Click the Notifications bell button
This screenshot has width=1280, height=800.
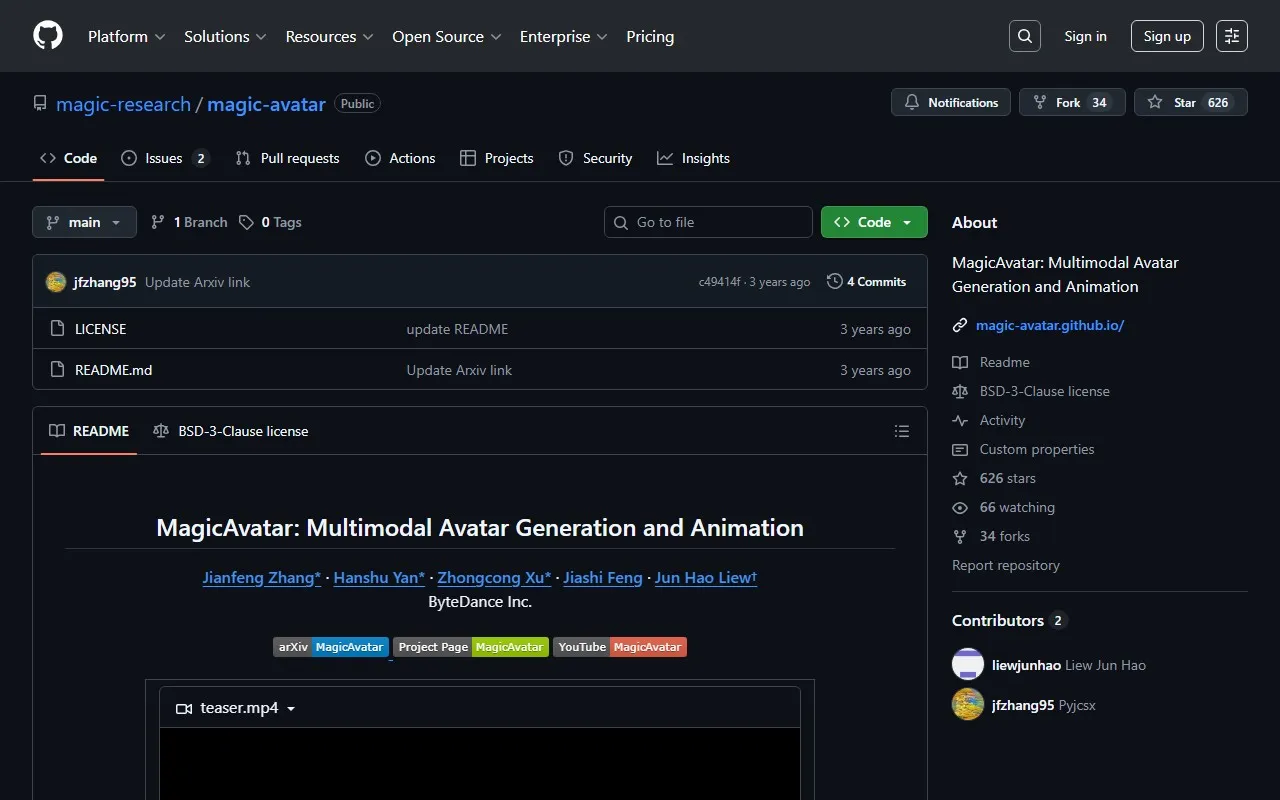tap(951, 102)
